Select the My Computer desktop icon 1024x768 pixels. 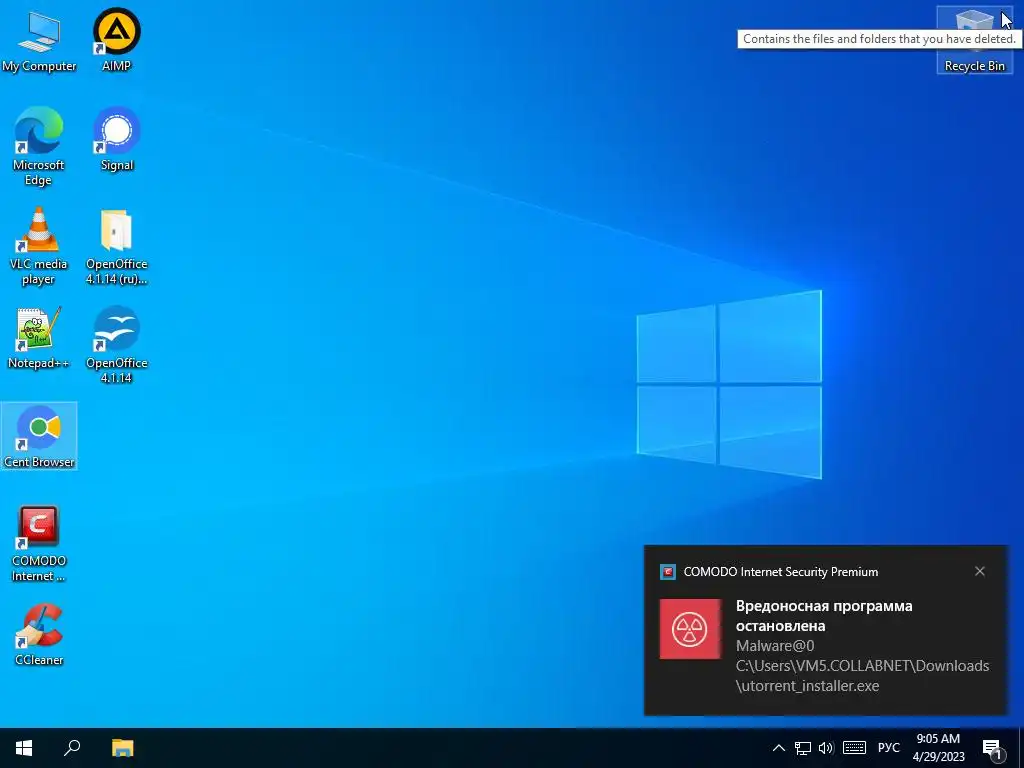(x=39, y=40)
